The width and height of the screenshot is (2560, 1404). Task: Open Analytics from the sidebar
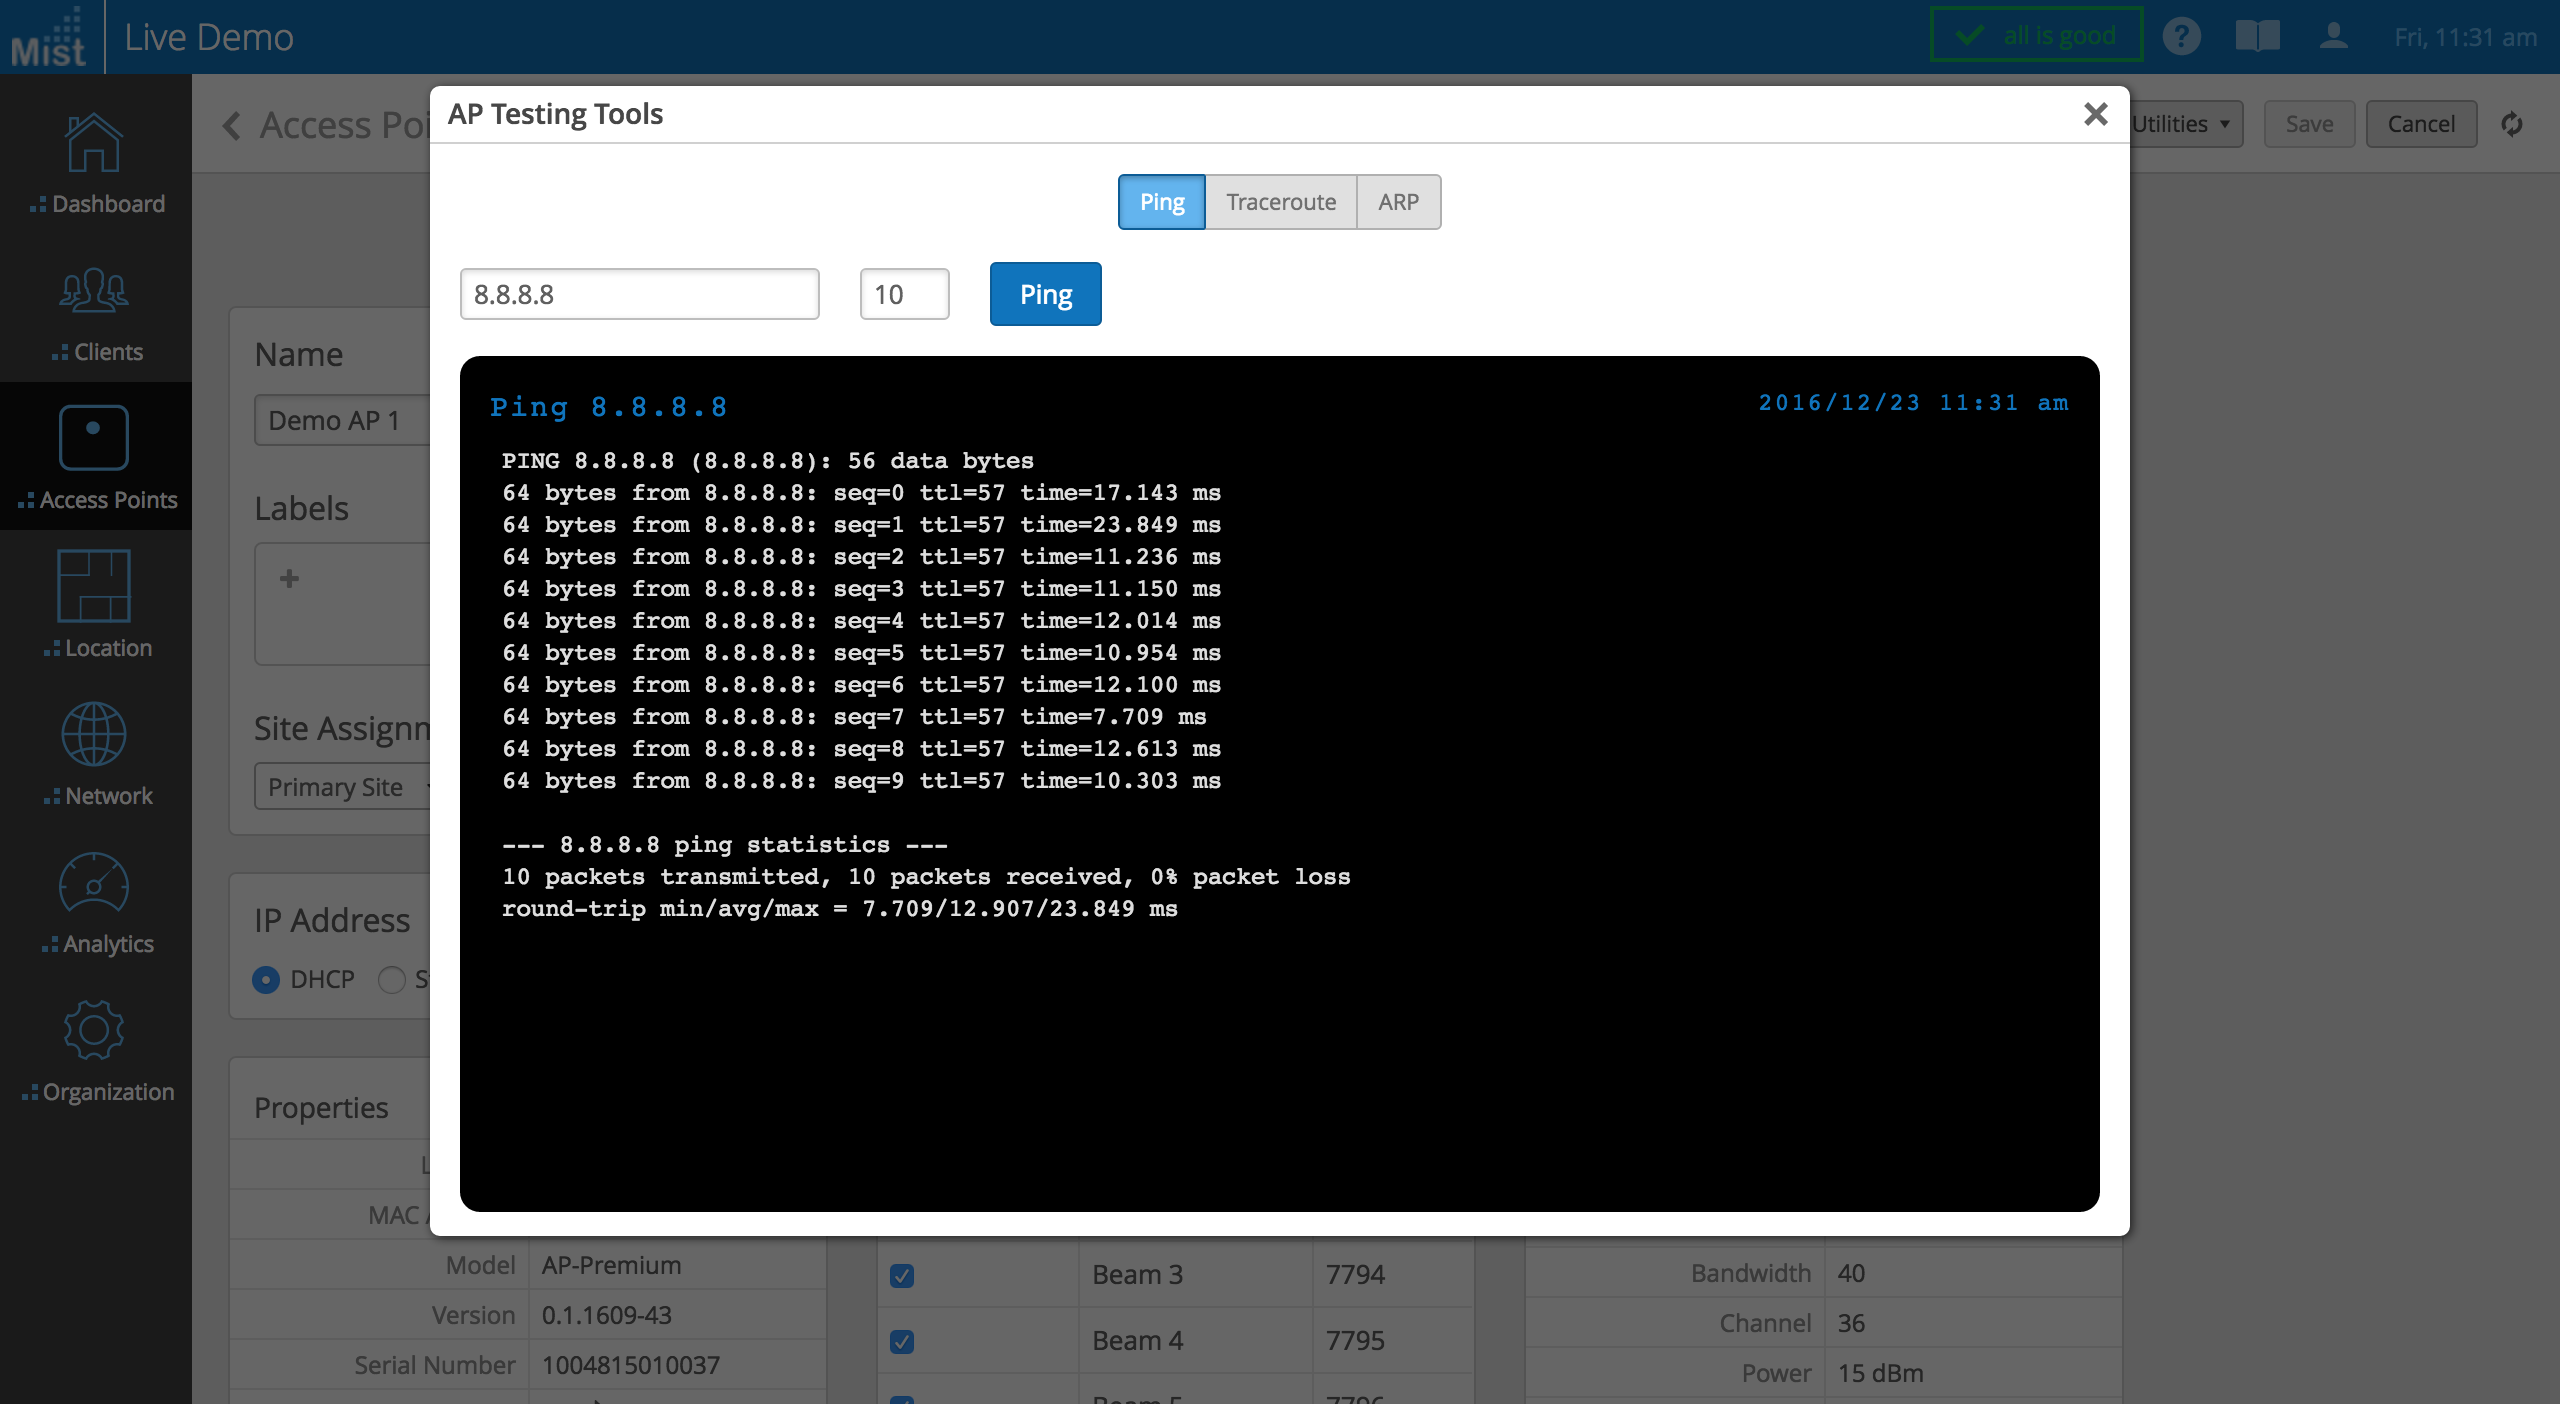[x=94, y=882]
